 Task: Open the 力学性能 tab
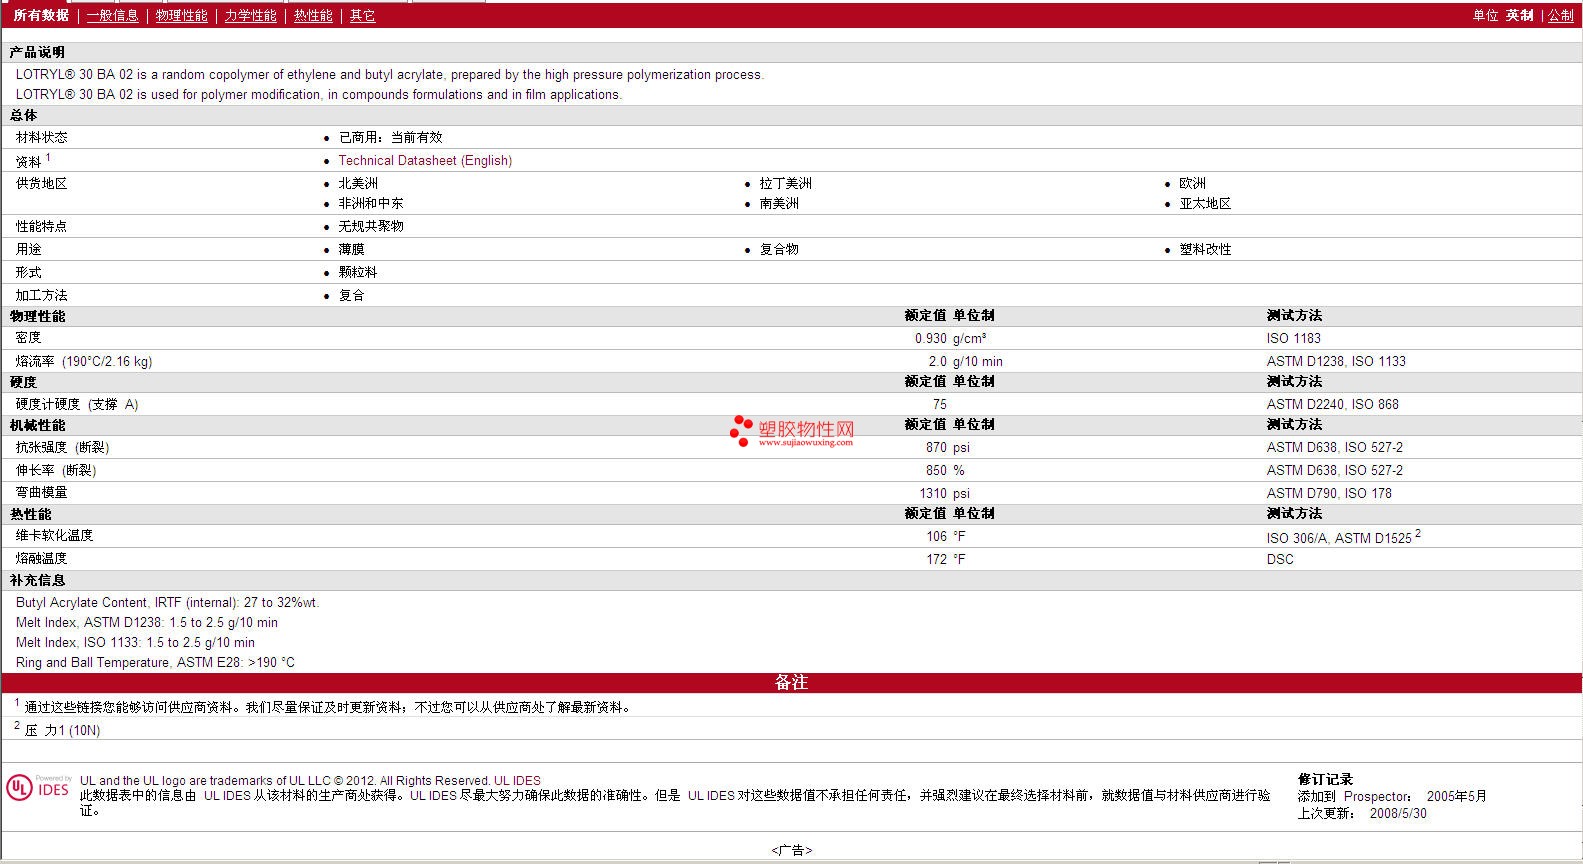[251, 16]
